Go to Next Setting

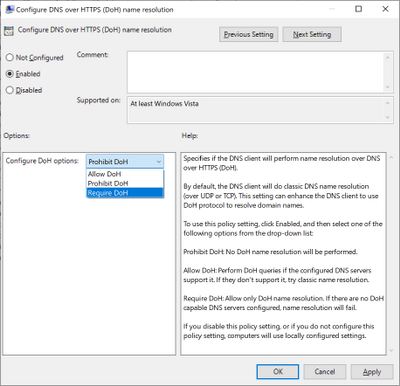point(312,34)
